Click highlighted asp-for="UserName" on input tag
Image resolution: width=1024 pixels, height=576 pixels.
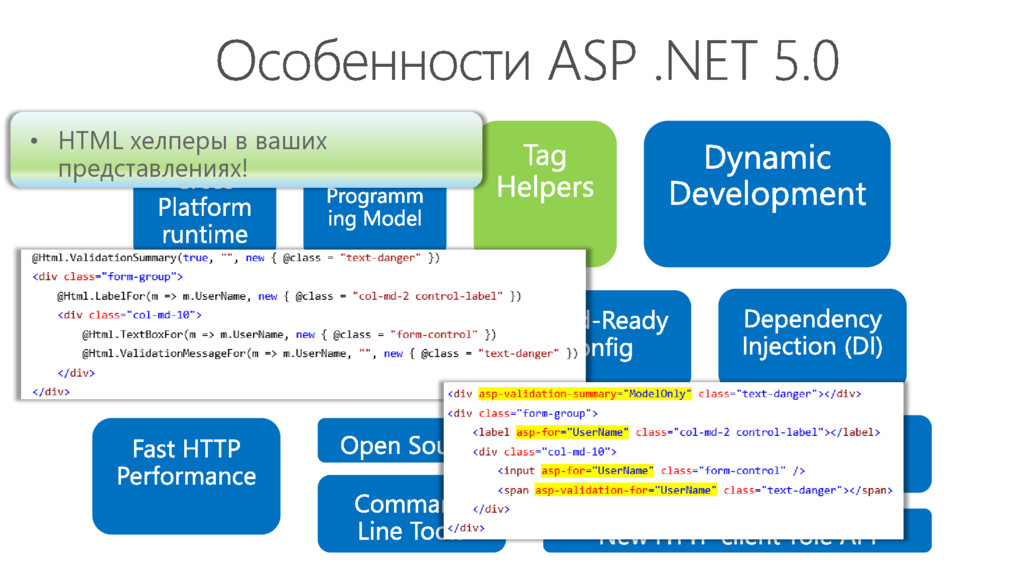597,471
